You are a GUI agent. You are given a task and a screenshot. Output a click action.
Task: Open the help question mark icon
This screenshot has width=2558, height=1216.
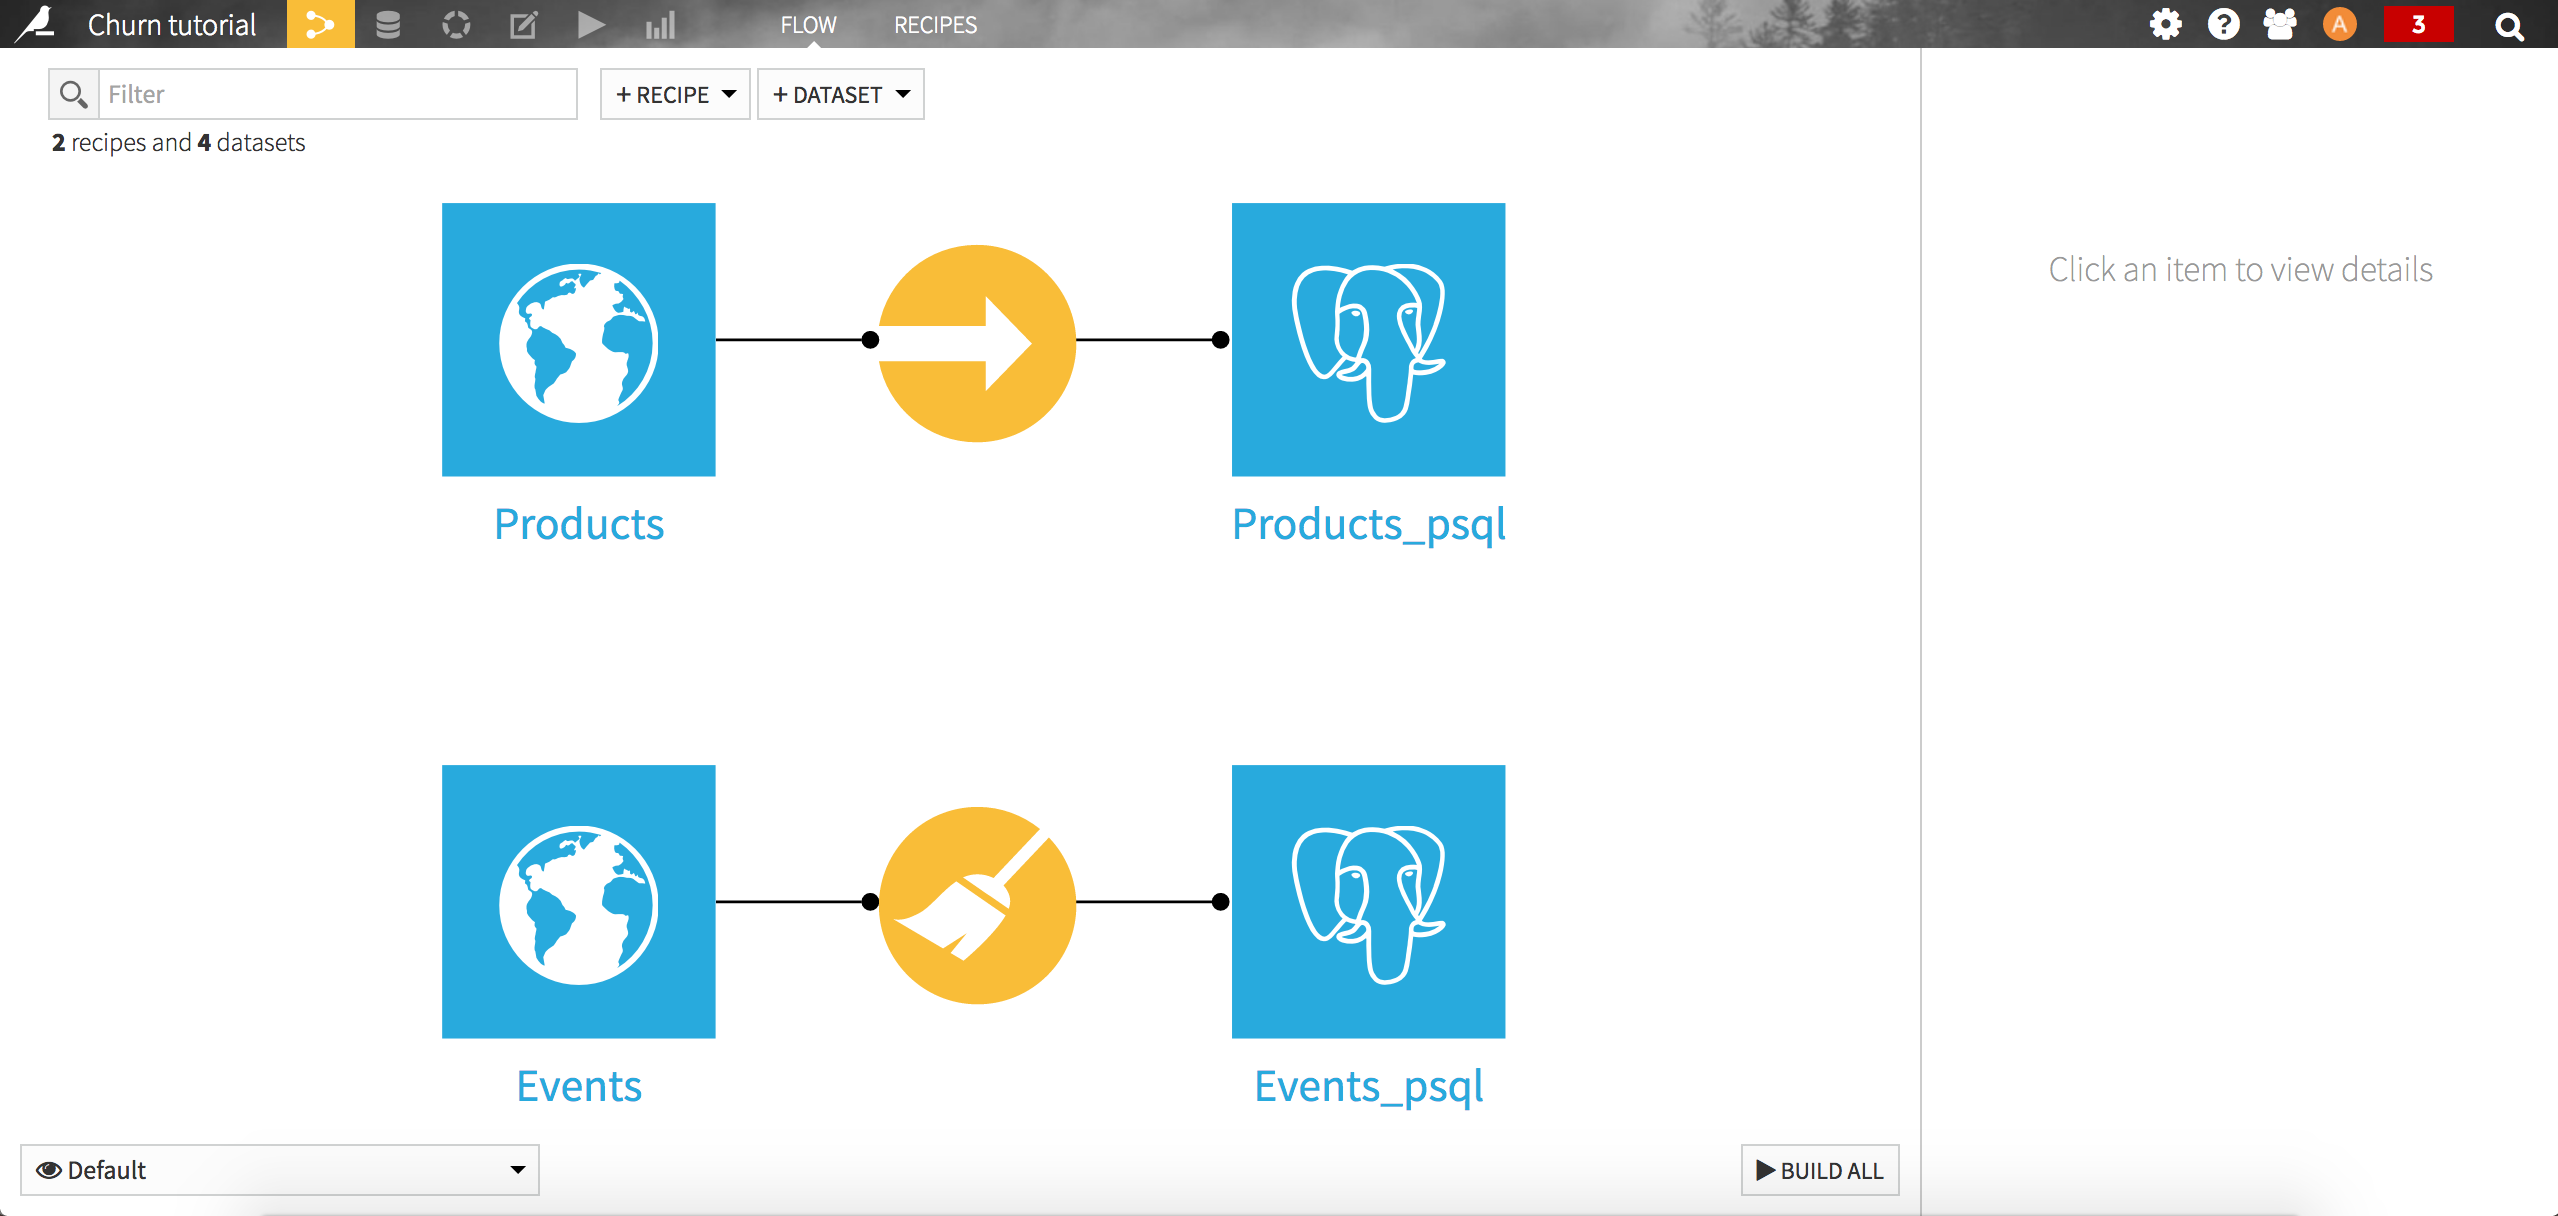2224,24
